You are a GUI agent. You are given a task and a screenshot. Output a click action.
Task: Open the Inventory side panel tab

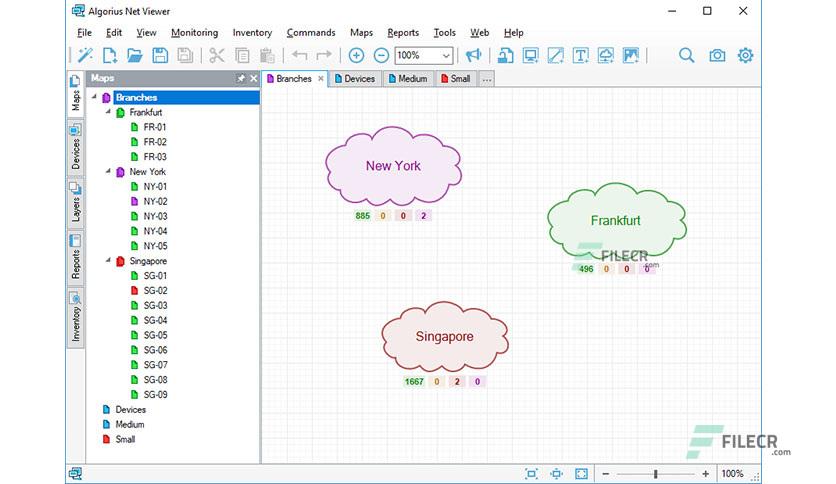tap(76, 317)
